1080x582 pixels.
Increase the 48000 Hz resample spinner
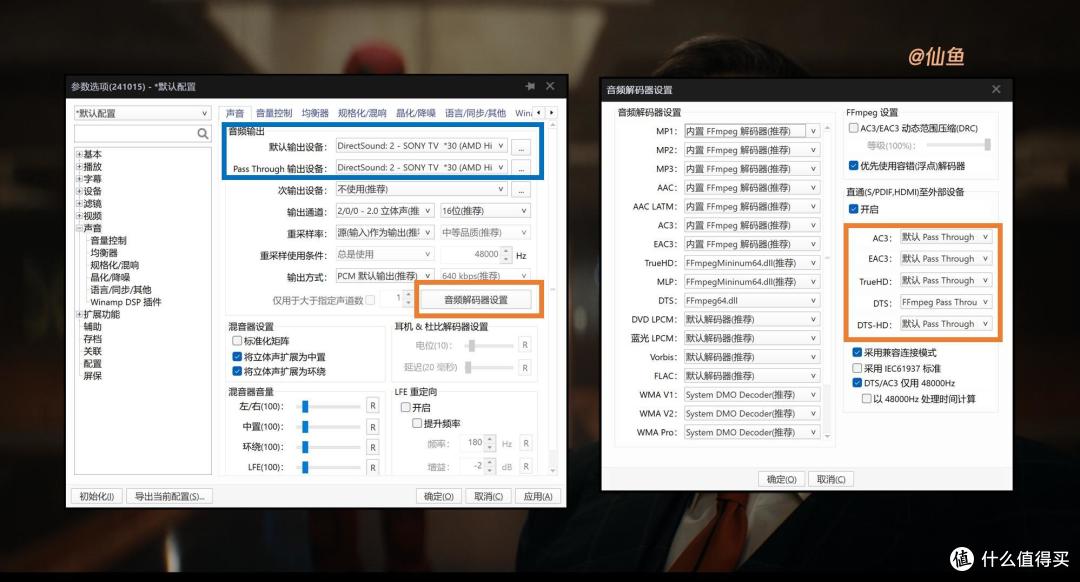[x=507, y=251]
